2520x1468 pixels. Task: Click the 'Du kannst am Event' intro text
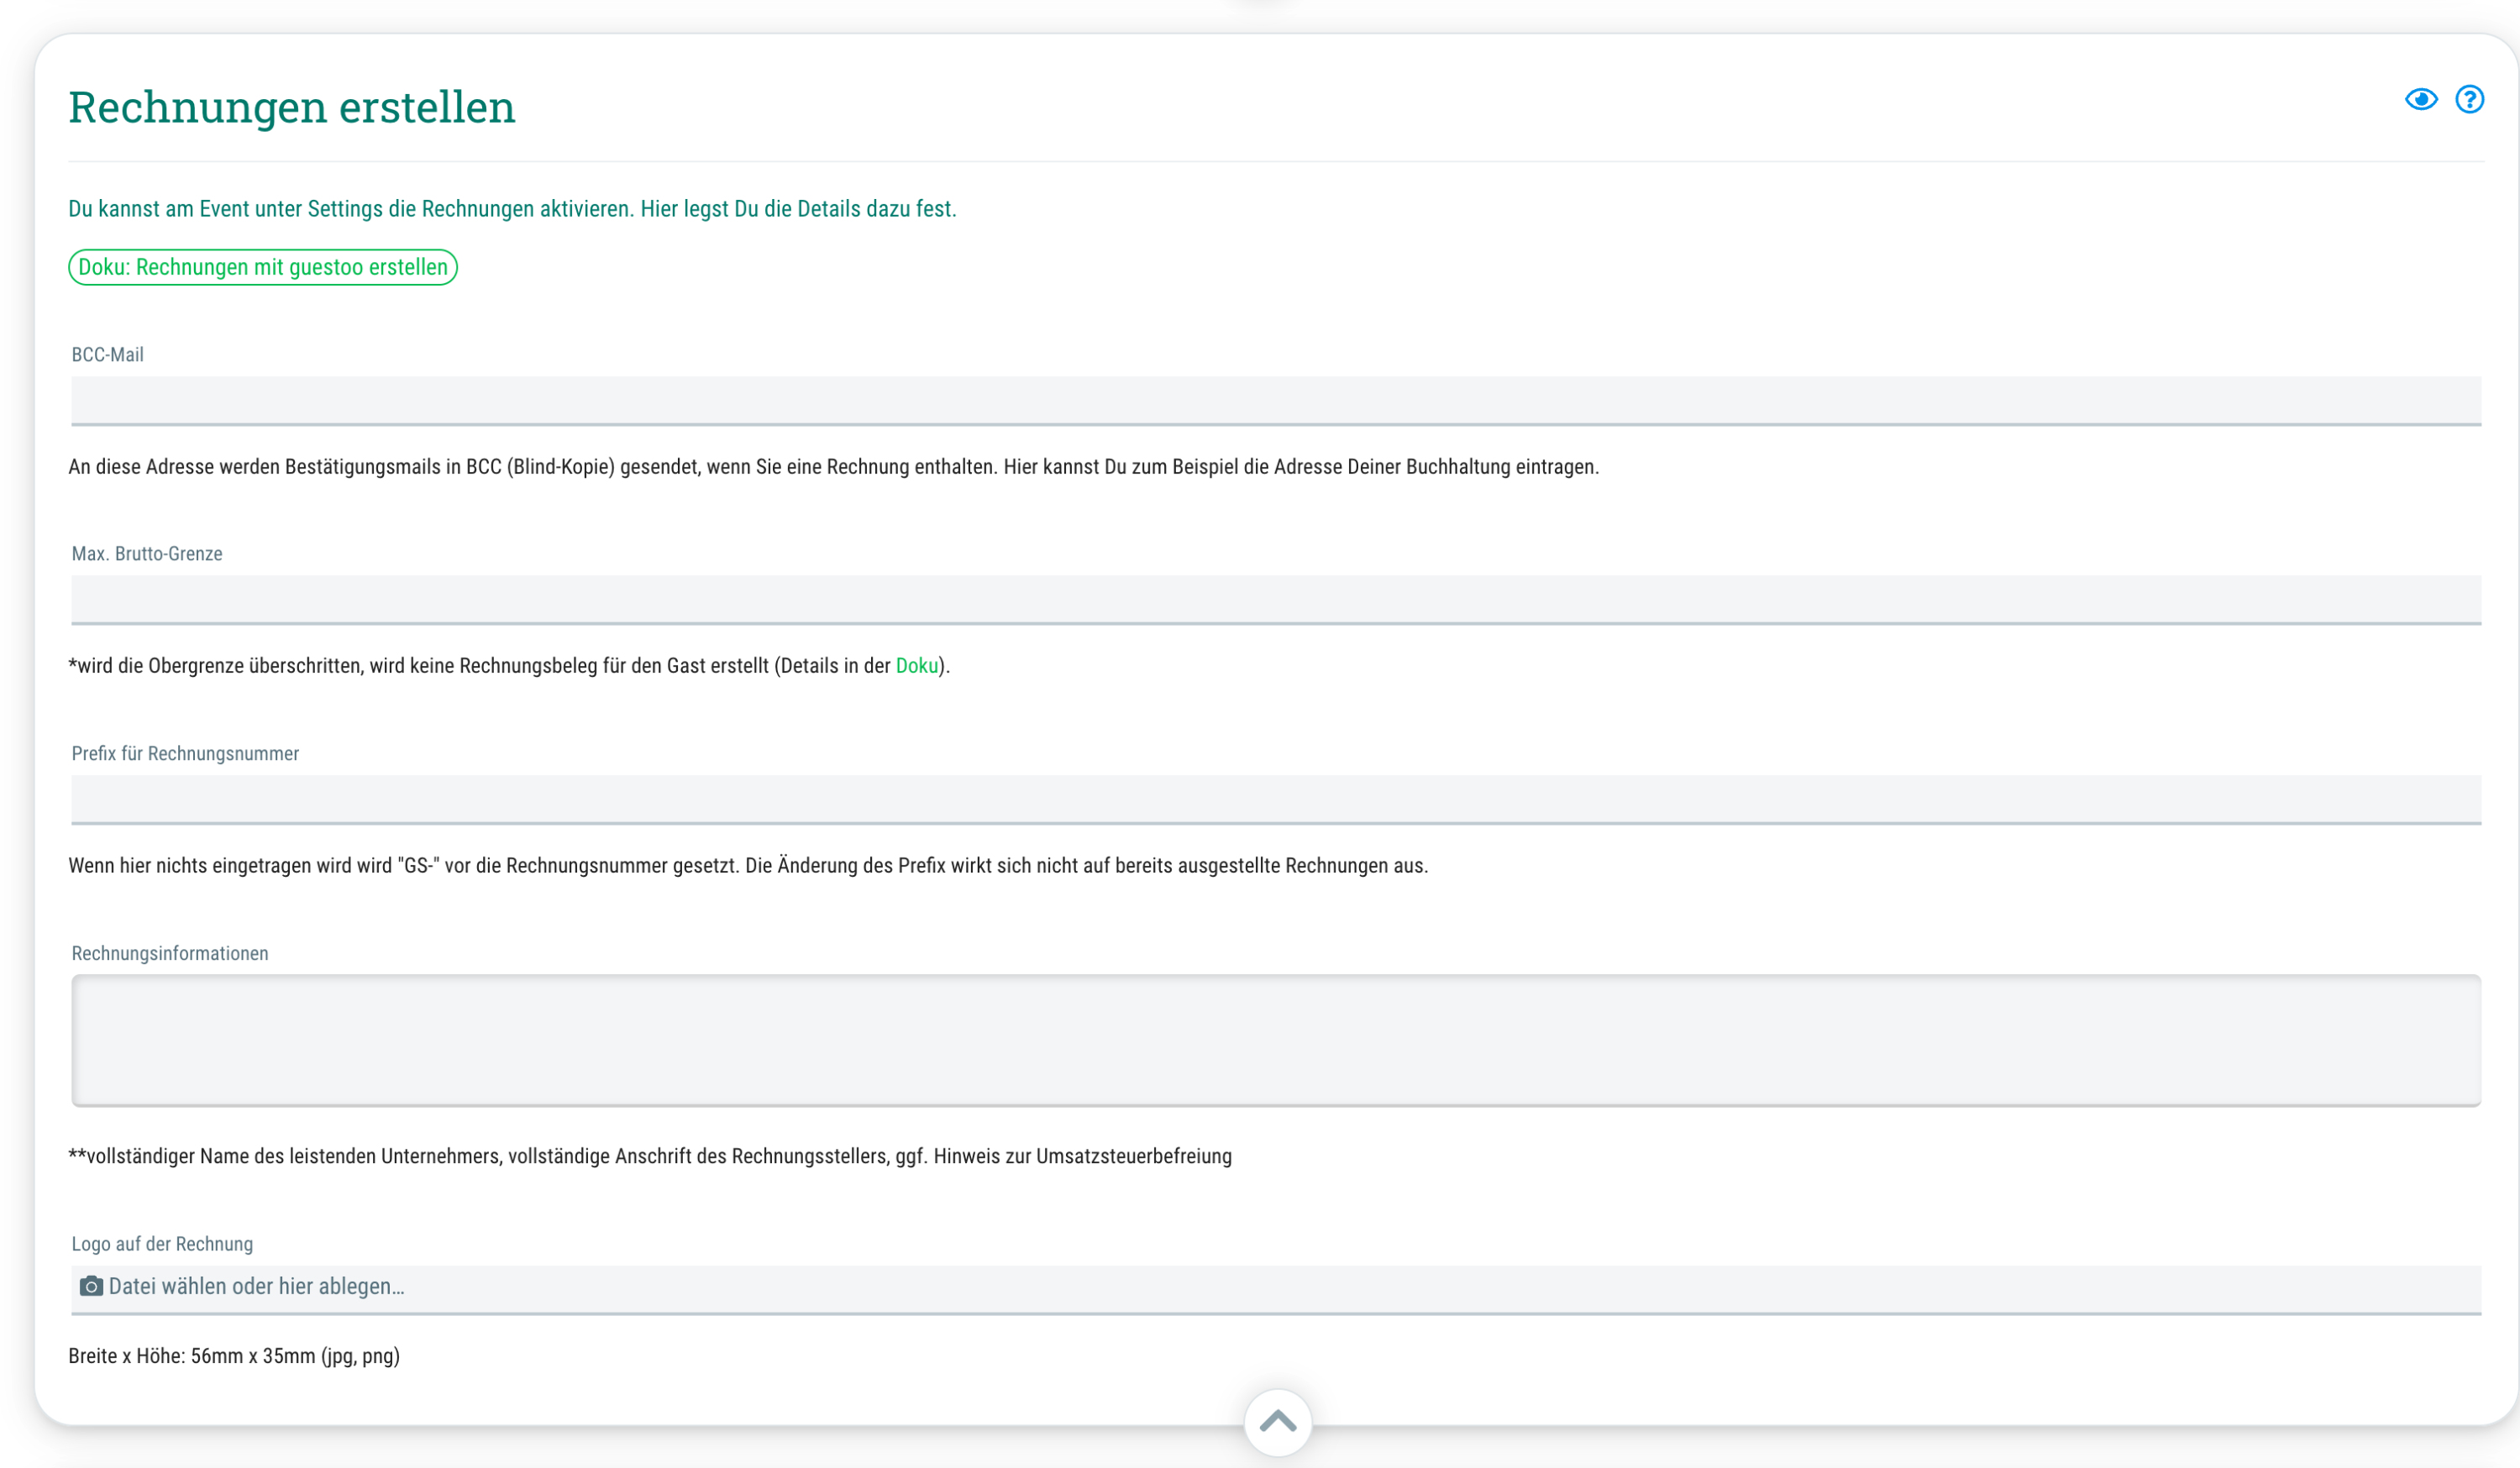click(x=512, y=209)
